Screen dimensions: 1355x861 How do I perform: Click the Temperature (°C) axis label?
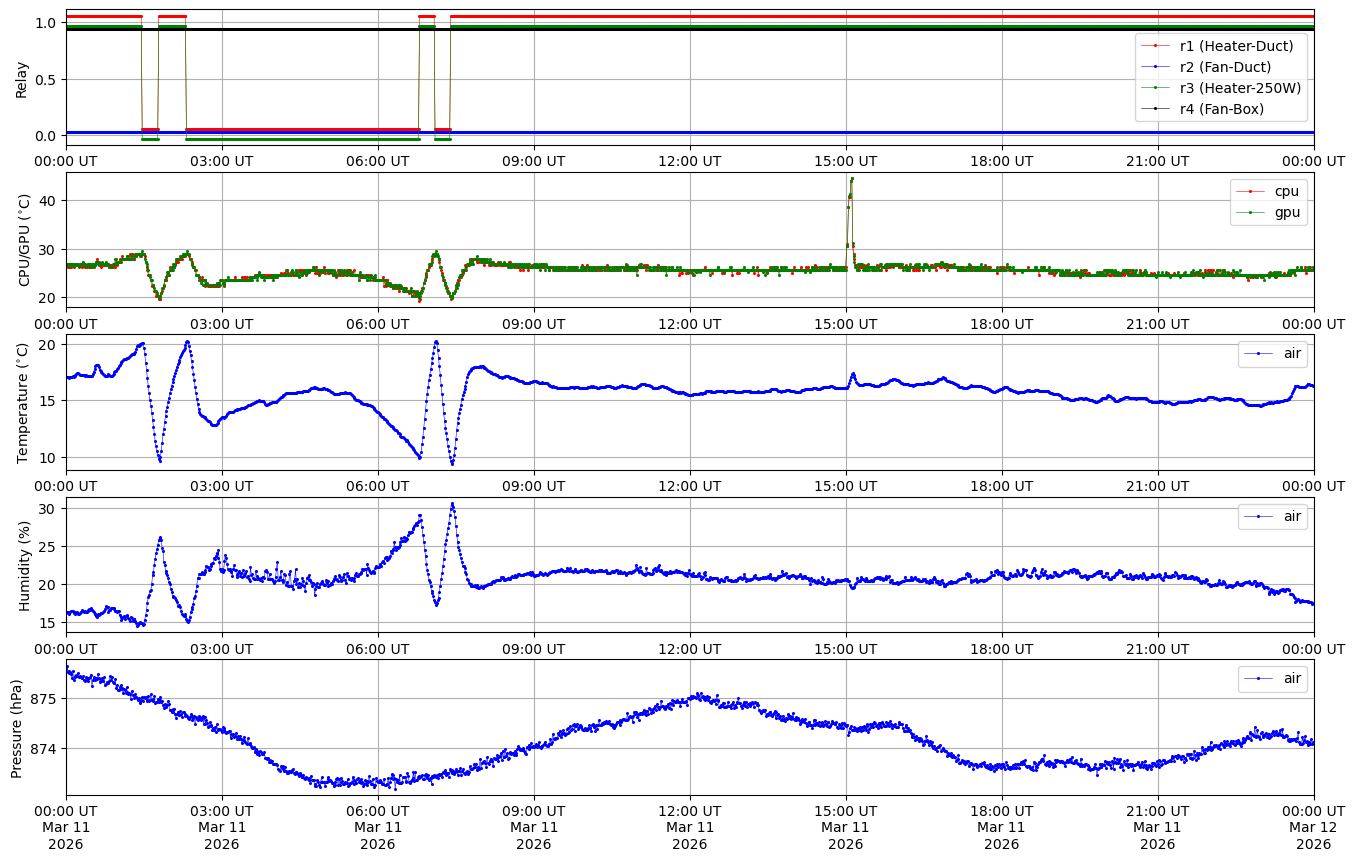23,403
